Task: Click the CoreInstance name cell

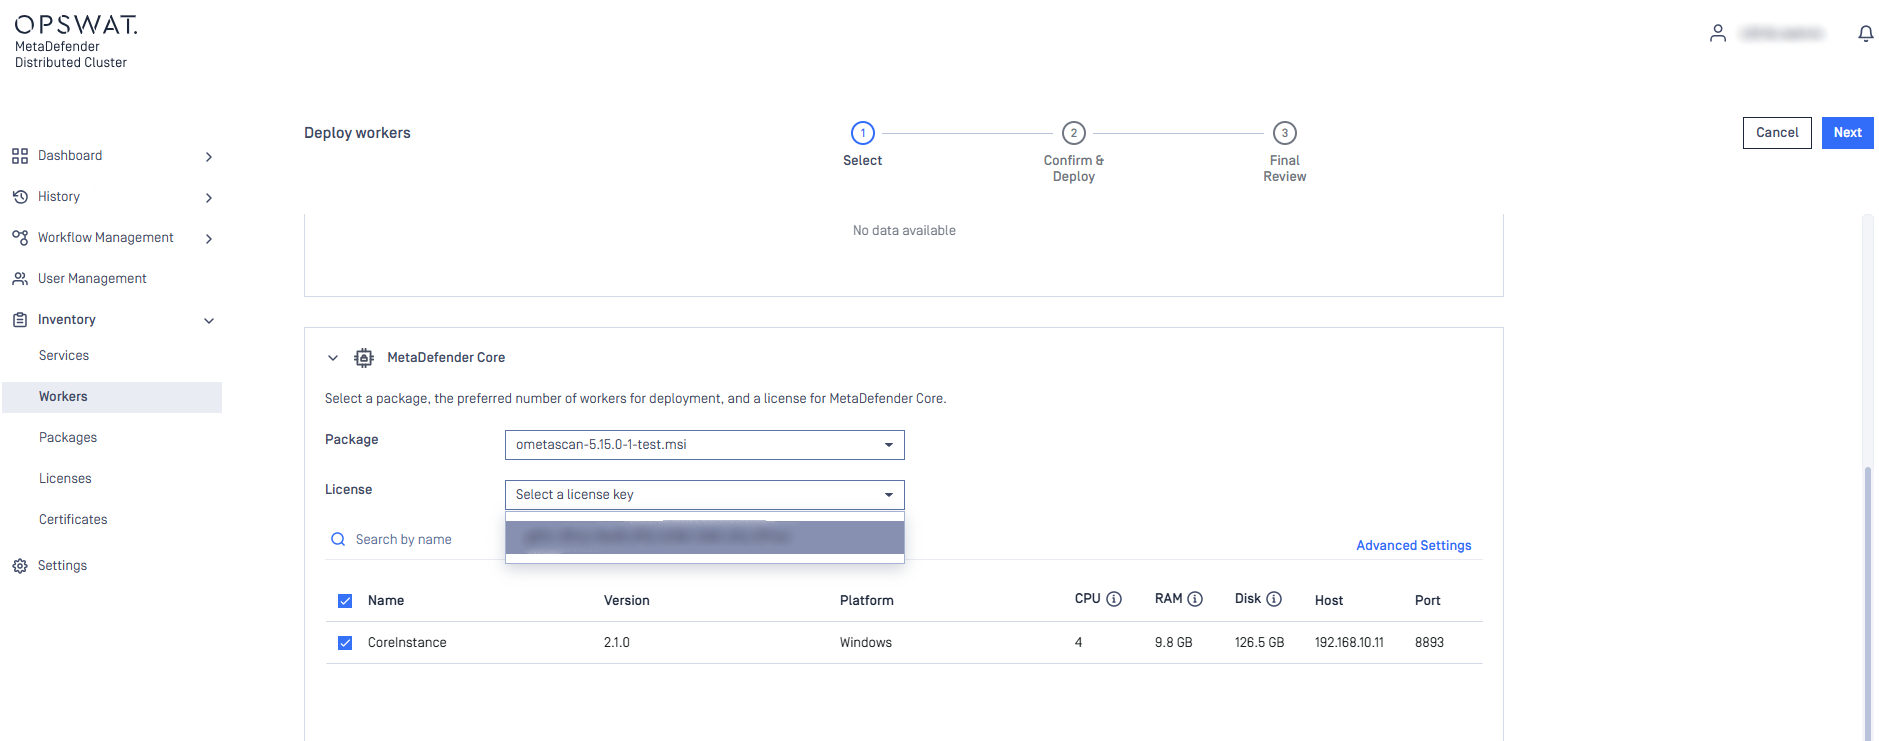Action: coord(407,643)
